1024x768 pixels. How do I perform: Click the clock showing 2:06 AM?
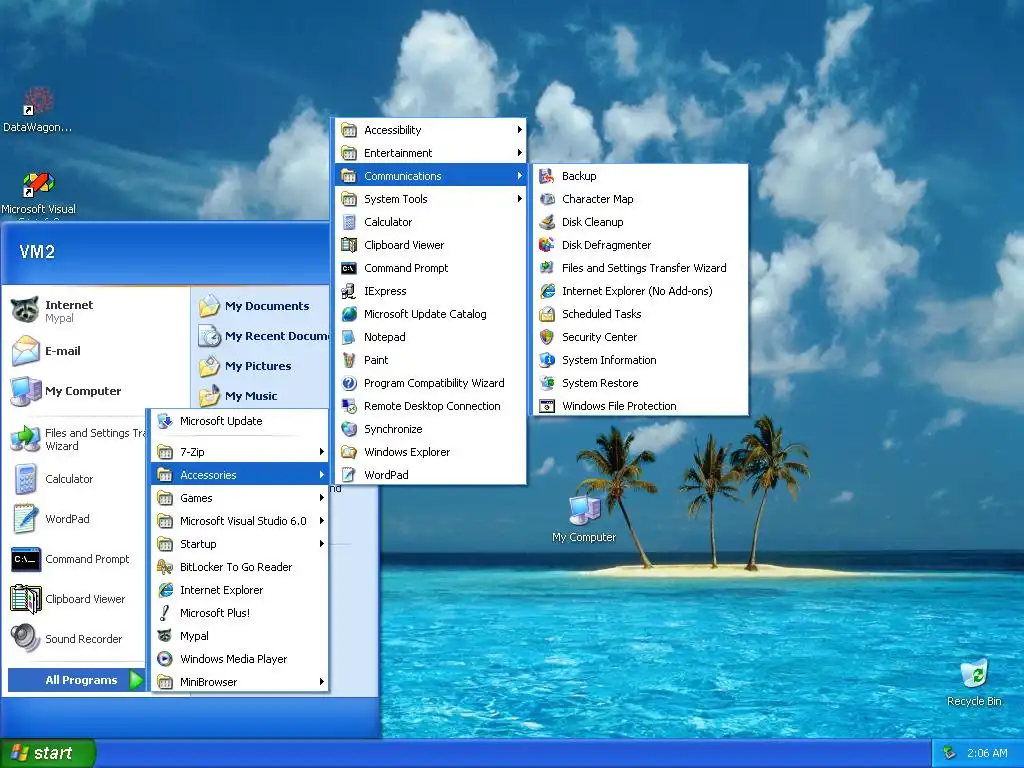coord(987,753)
